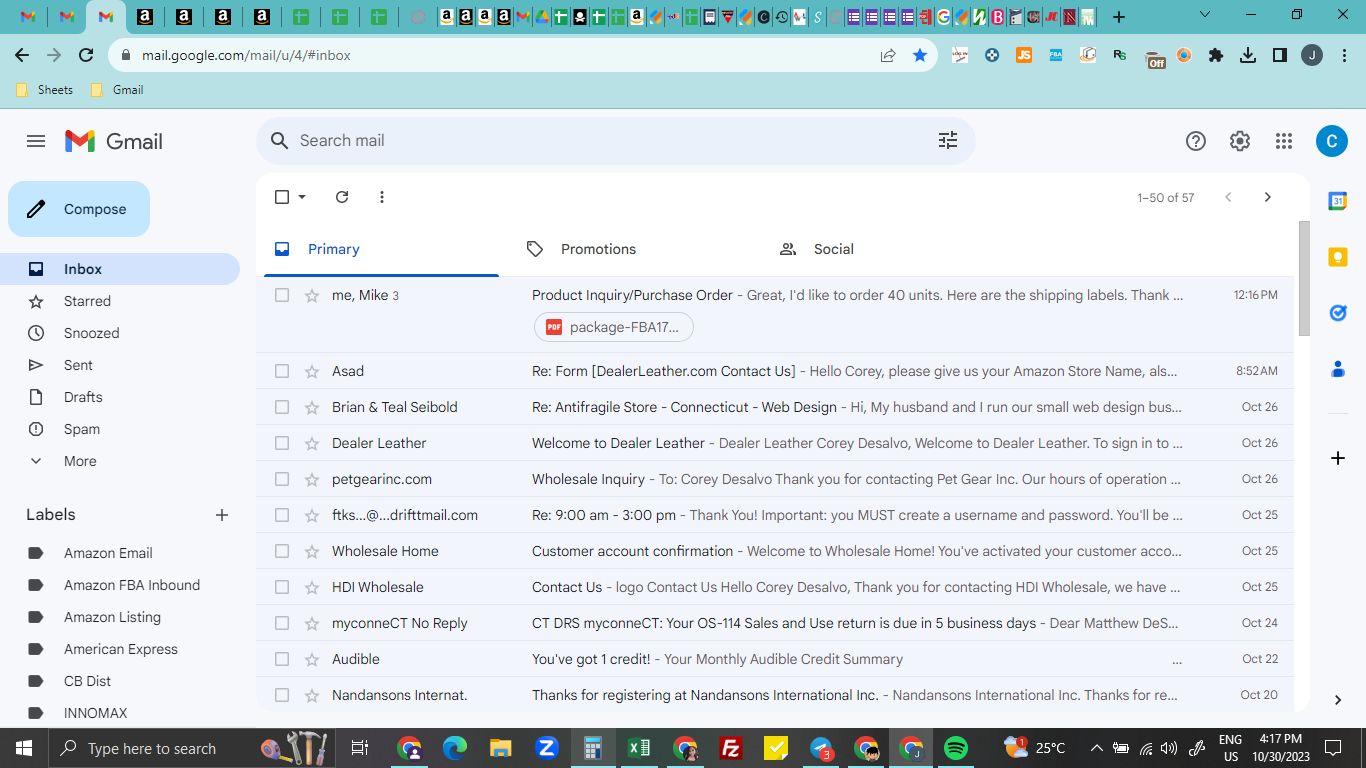Open Spotify from the taskbar
The width and height of the screenshot is (1366, 768).
tap(956, 748)
